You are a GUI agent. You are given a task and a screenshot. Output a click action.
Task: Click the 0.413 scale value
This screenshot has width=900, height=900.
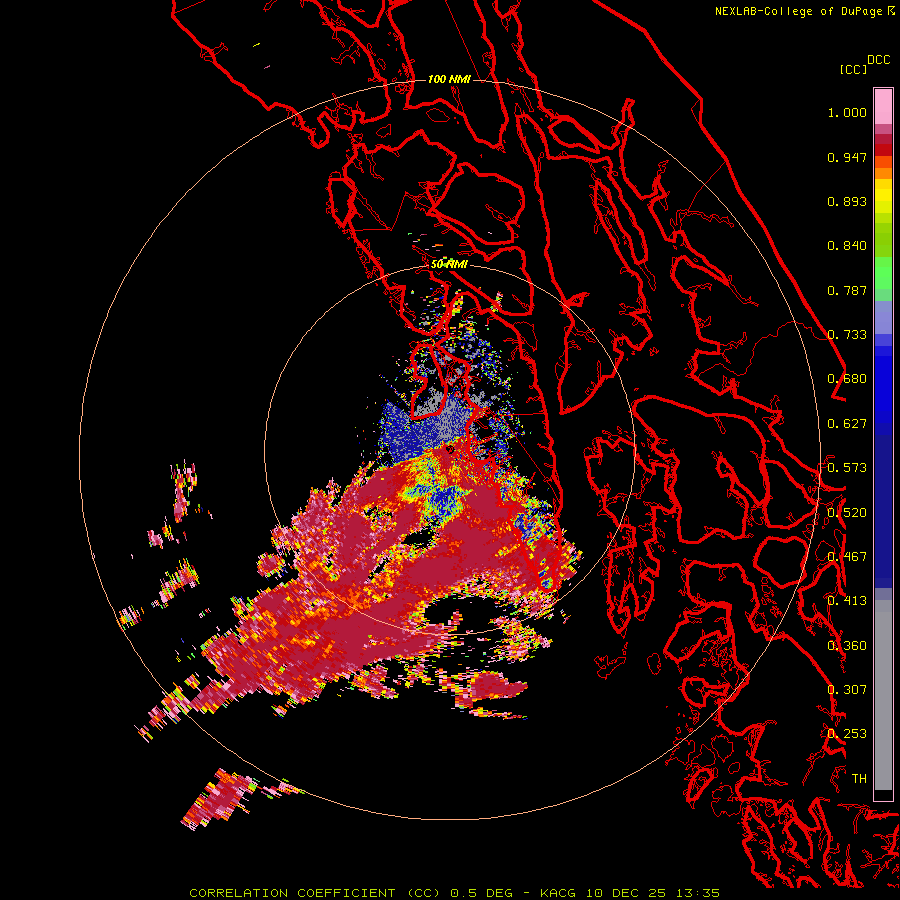[x=847, y=601]
